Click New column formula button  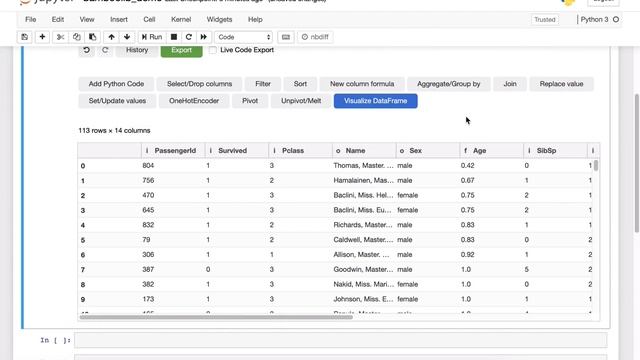362,84
